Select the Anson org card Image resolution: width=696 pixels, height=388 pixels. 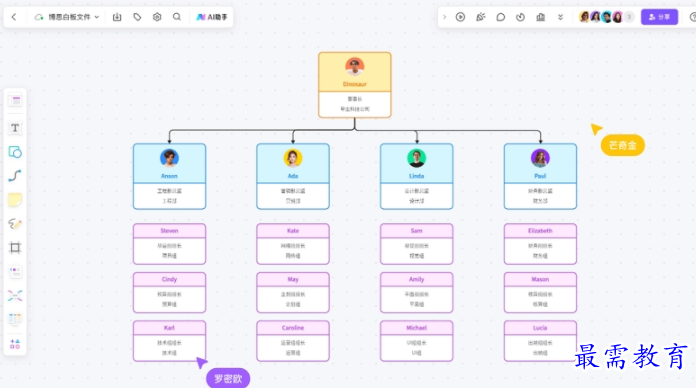(x=169, y=176)
